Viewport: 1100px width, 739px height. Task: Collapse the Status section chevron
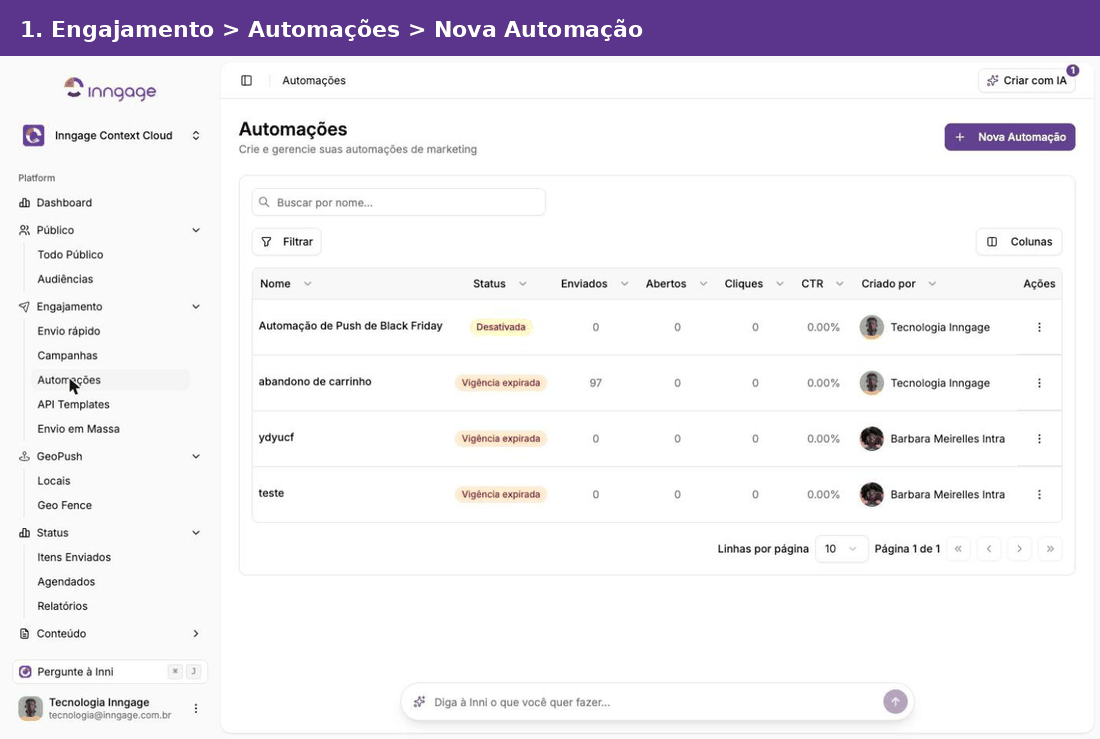coord(196,533)
